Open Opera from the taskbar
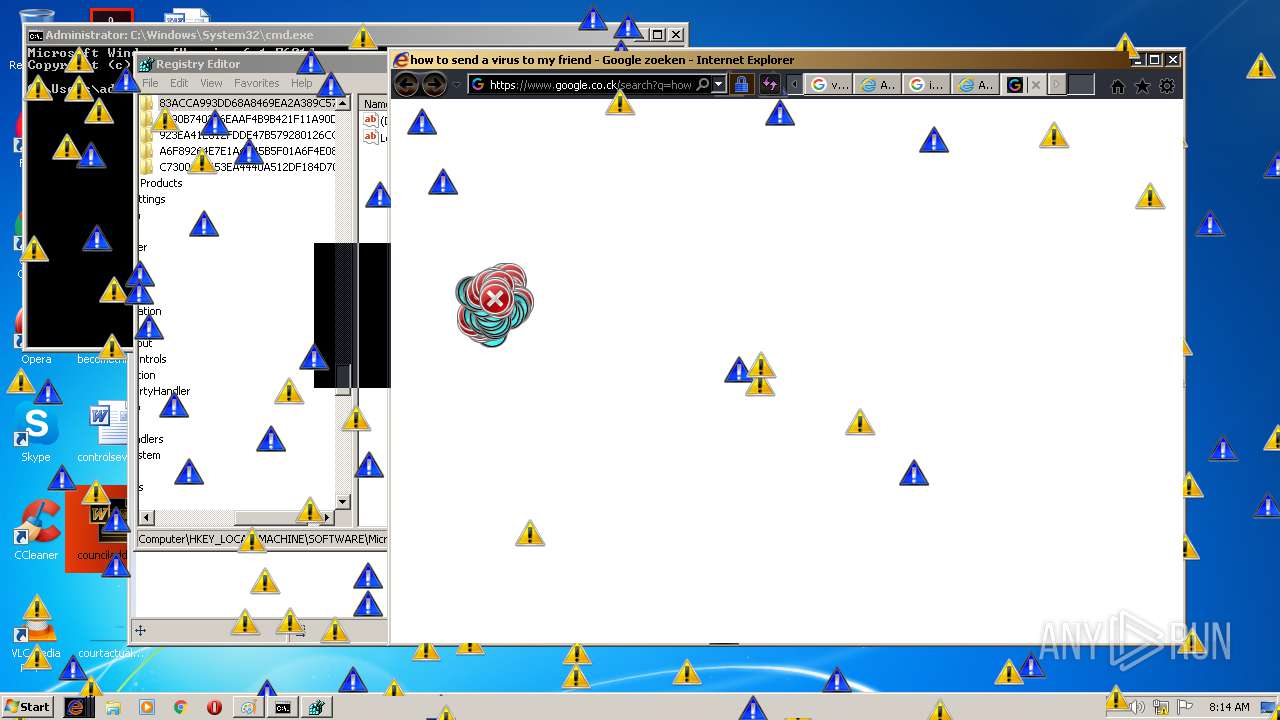1280x720 pixels. pos(214,707)
